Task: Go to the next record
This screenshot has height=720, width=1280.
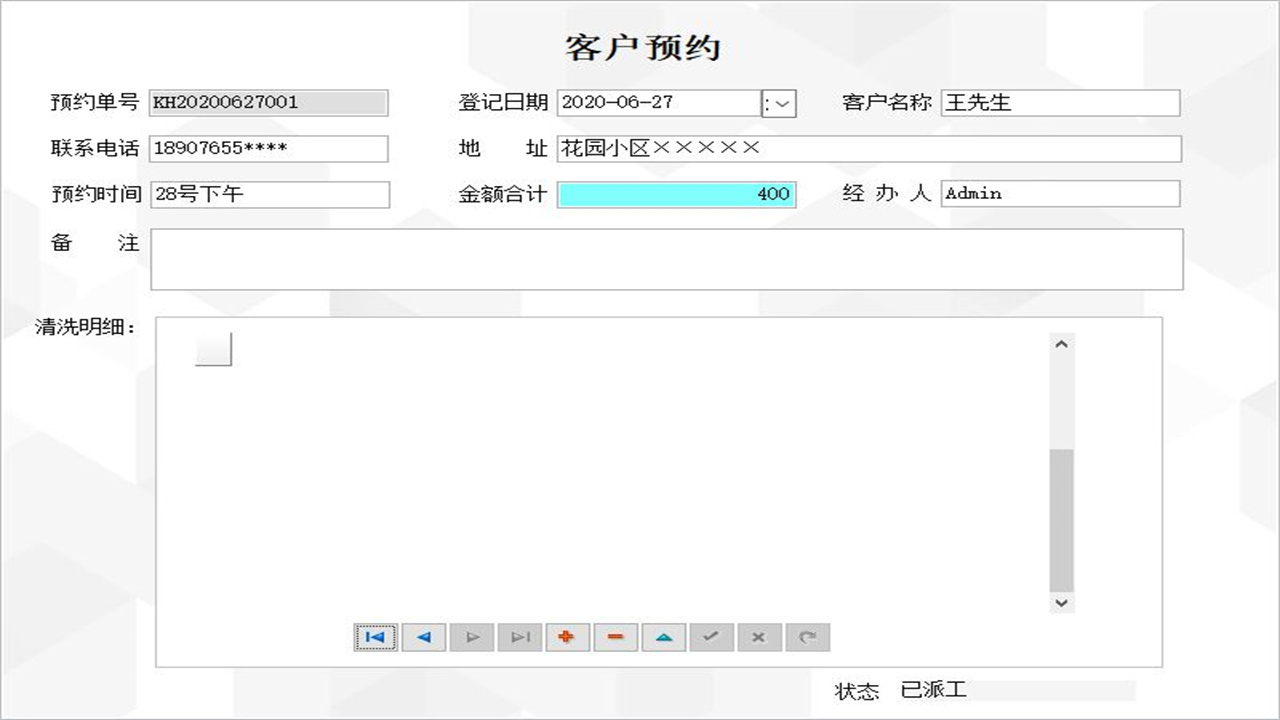Action: pos(472,637)
